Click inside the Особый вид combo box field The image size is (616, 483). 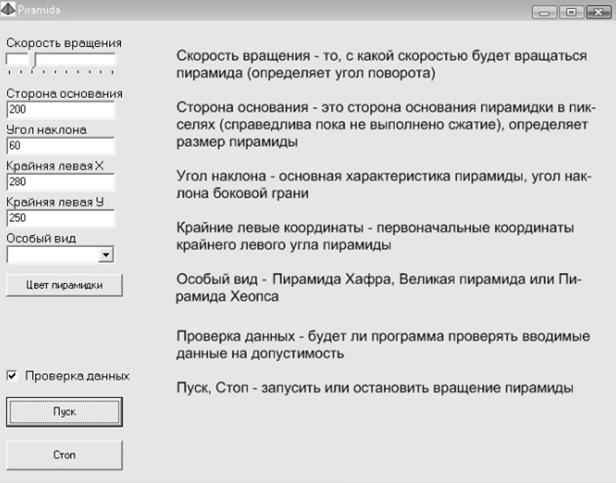click(x=52, y=255)
